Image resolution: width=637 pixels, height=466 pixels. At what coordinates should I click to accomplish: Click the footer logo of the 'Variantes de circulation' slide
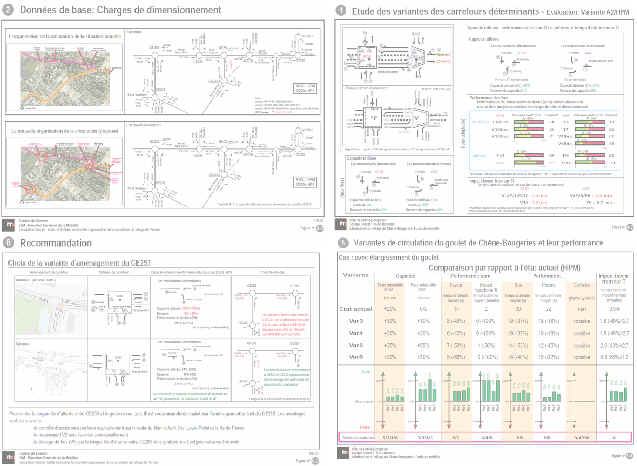click(343, 453)
